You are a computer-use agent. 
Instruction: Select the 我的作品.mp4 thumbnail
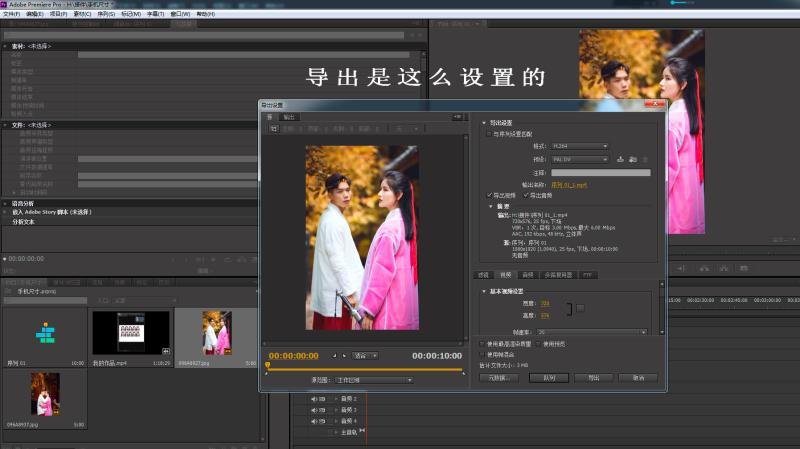coord(131,333)
